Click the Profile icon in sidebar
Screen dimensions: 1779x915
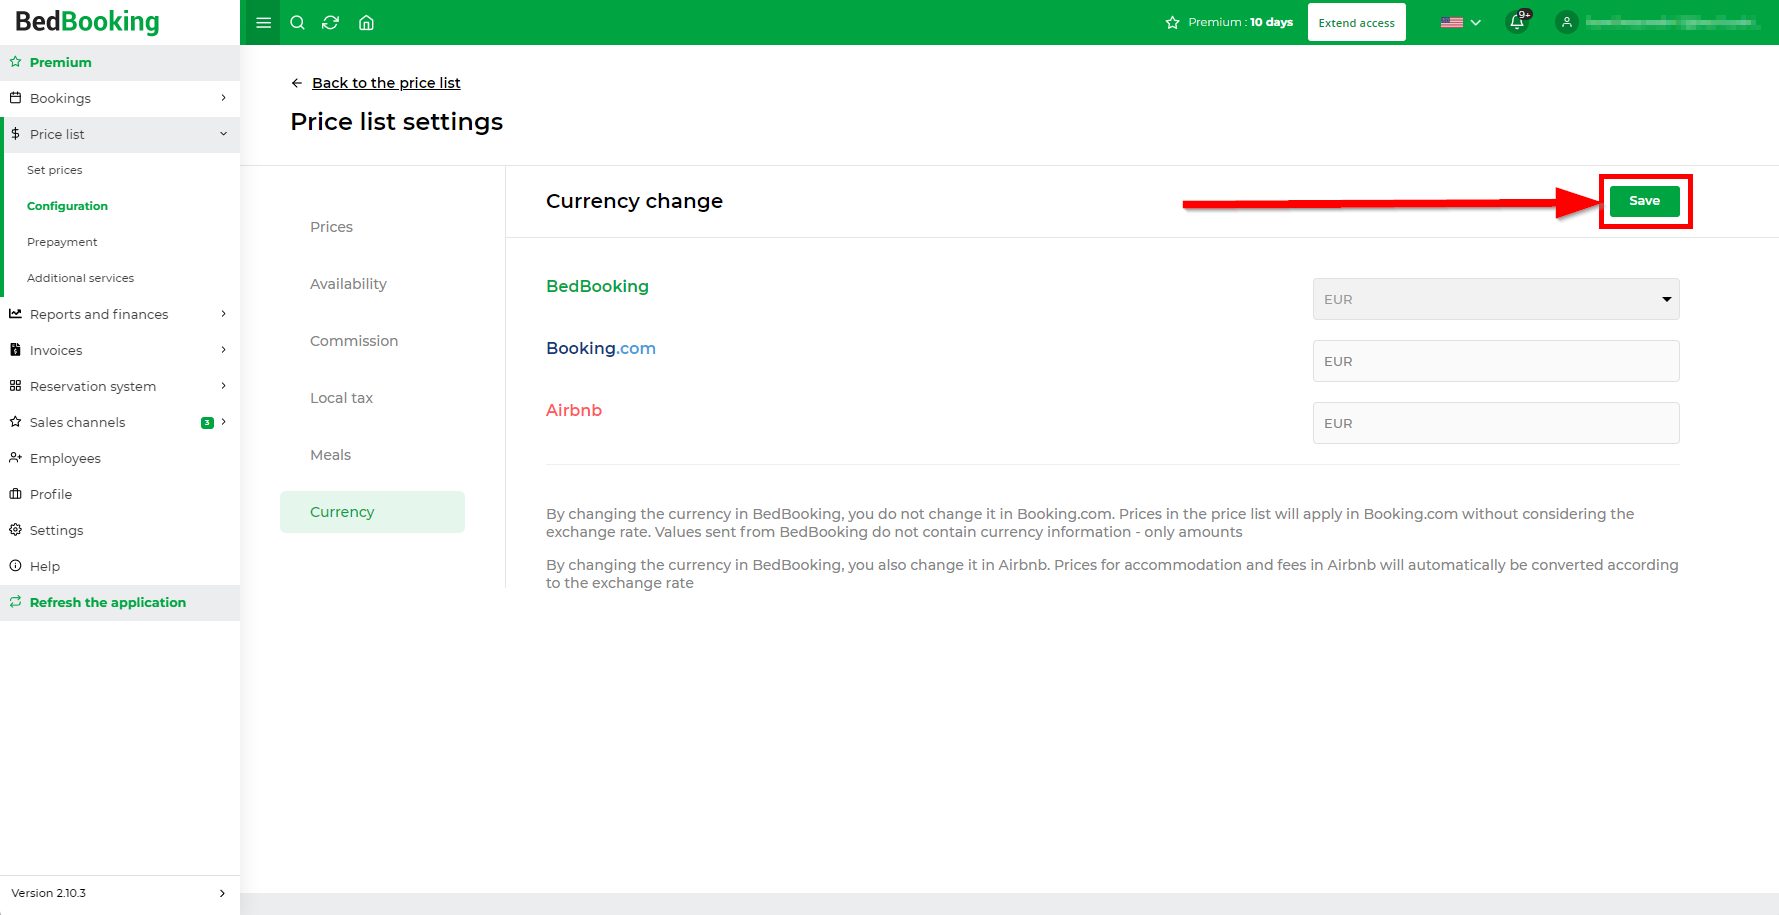point(15,494)
